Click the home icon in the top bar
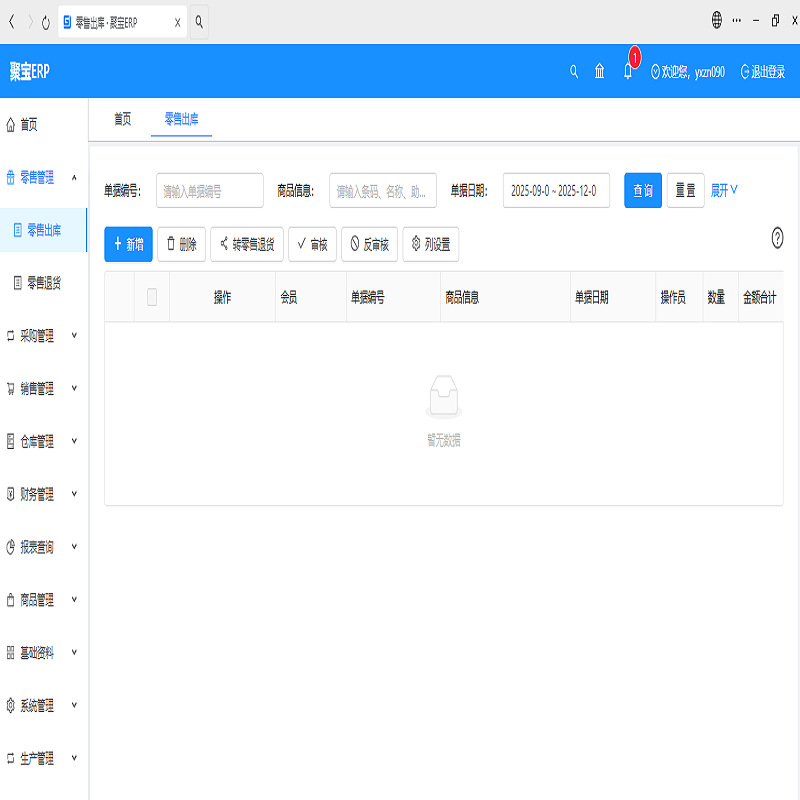 (x=600, y=71)
